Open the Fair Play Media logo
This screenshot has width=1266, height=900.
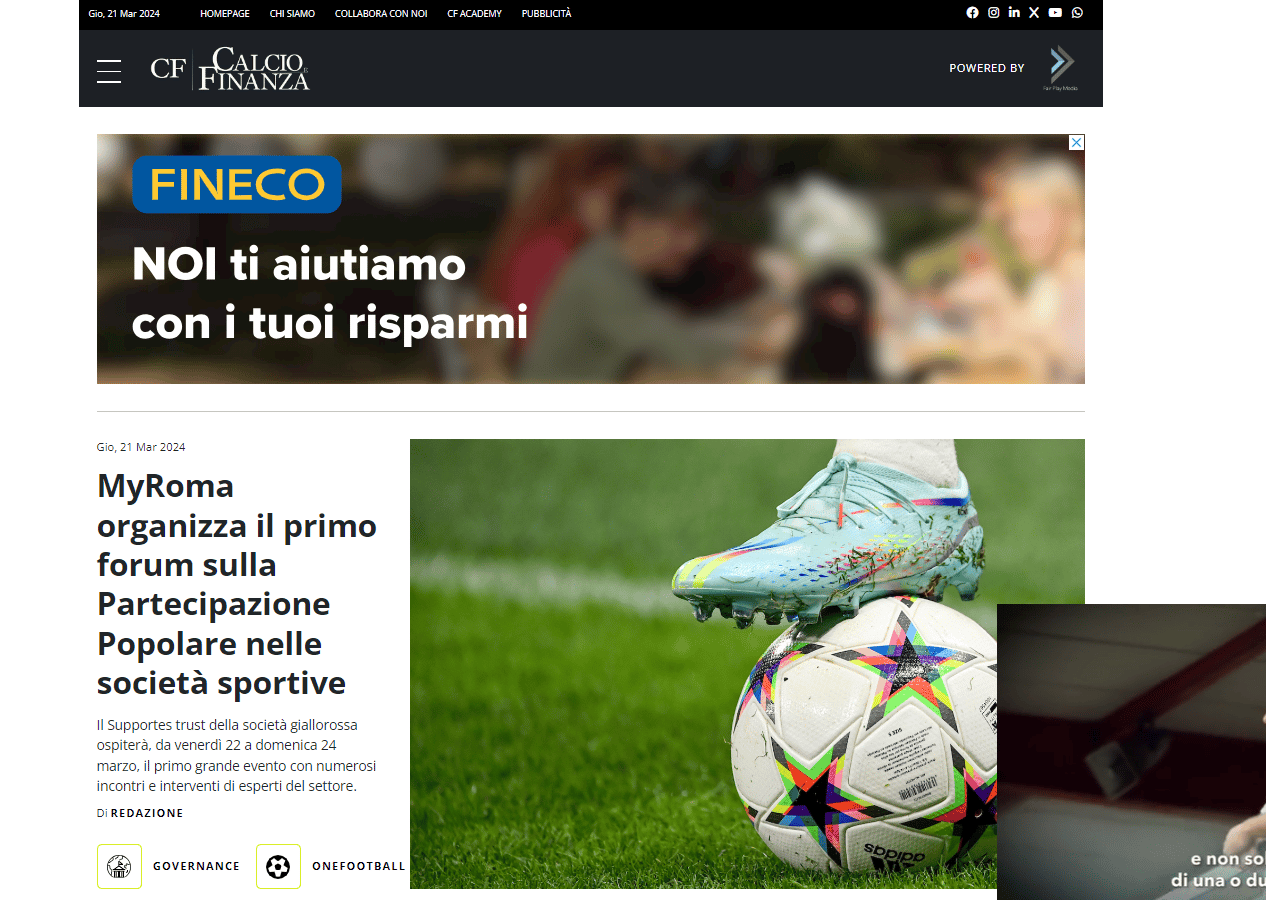click(1061, 68)
